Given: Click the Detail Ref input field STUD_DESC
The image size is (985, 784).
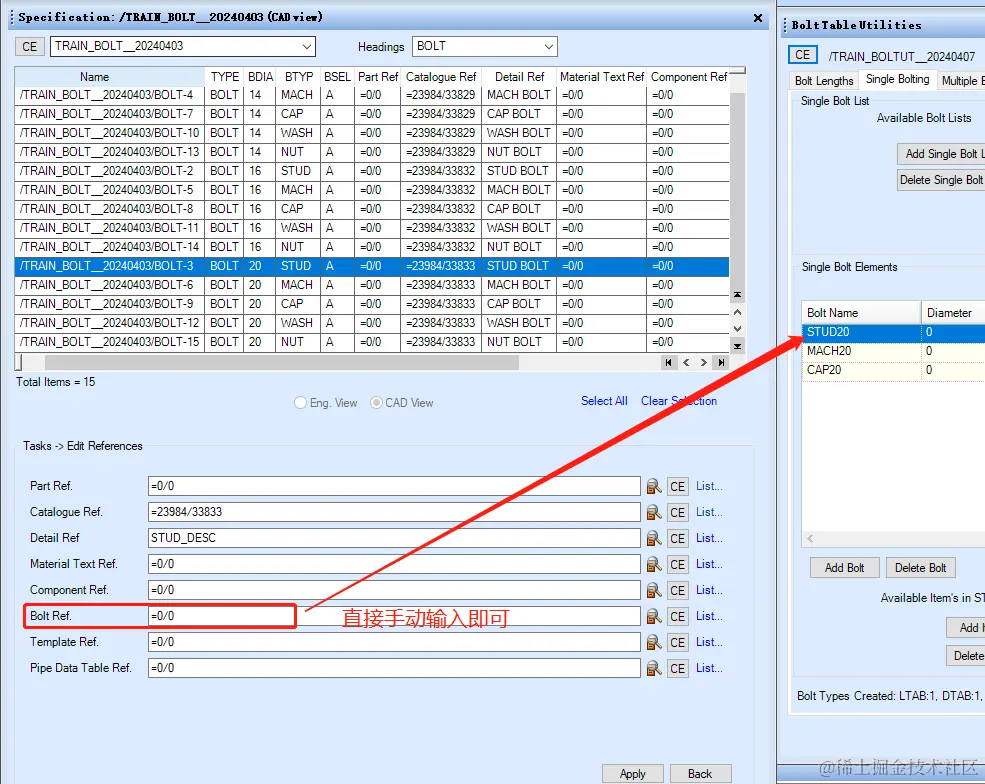Looking at the screenshot, I should [x=394, y=538].
